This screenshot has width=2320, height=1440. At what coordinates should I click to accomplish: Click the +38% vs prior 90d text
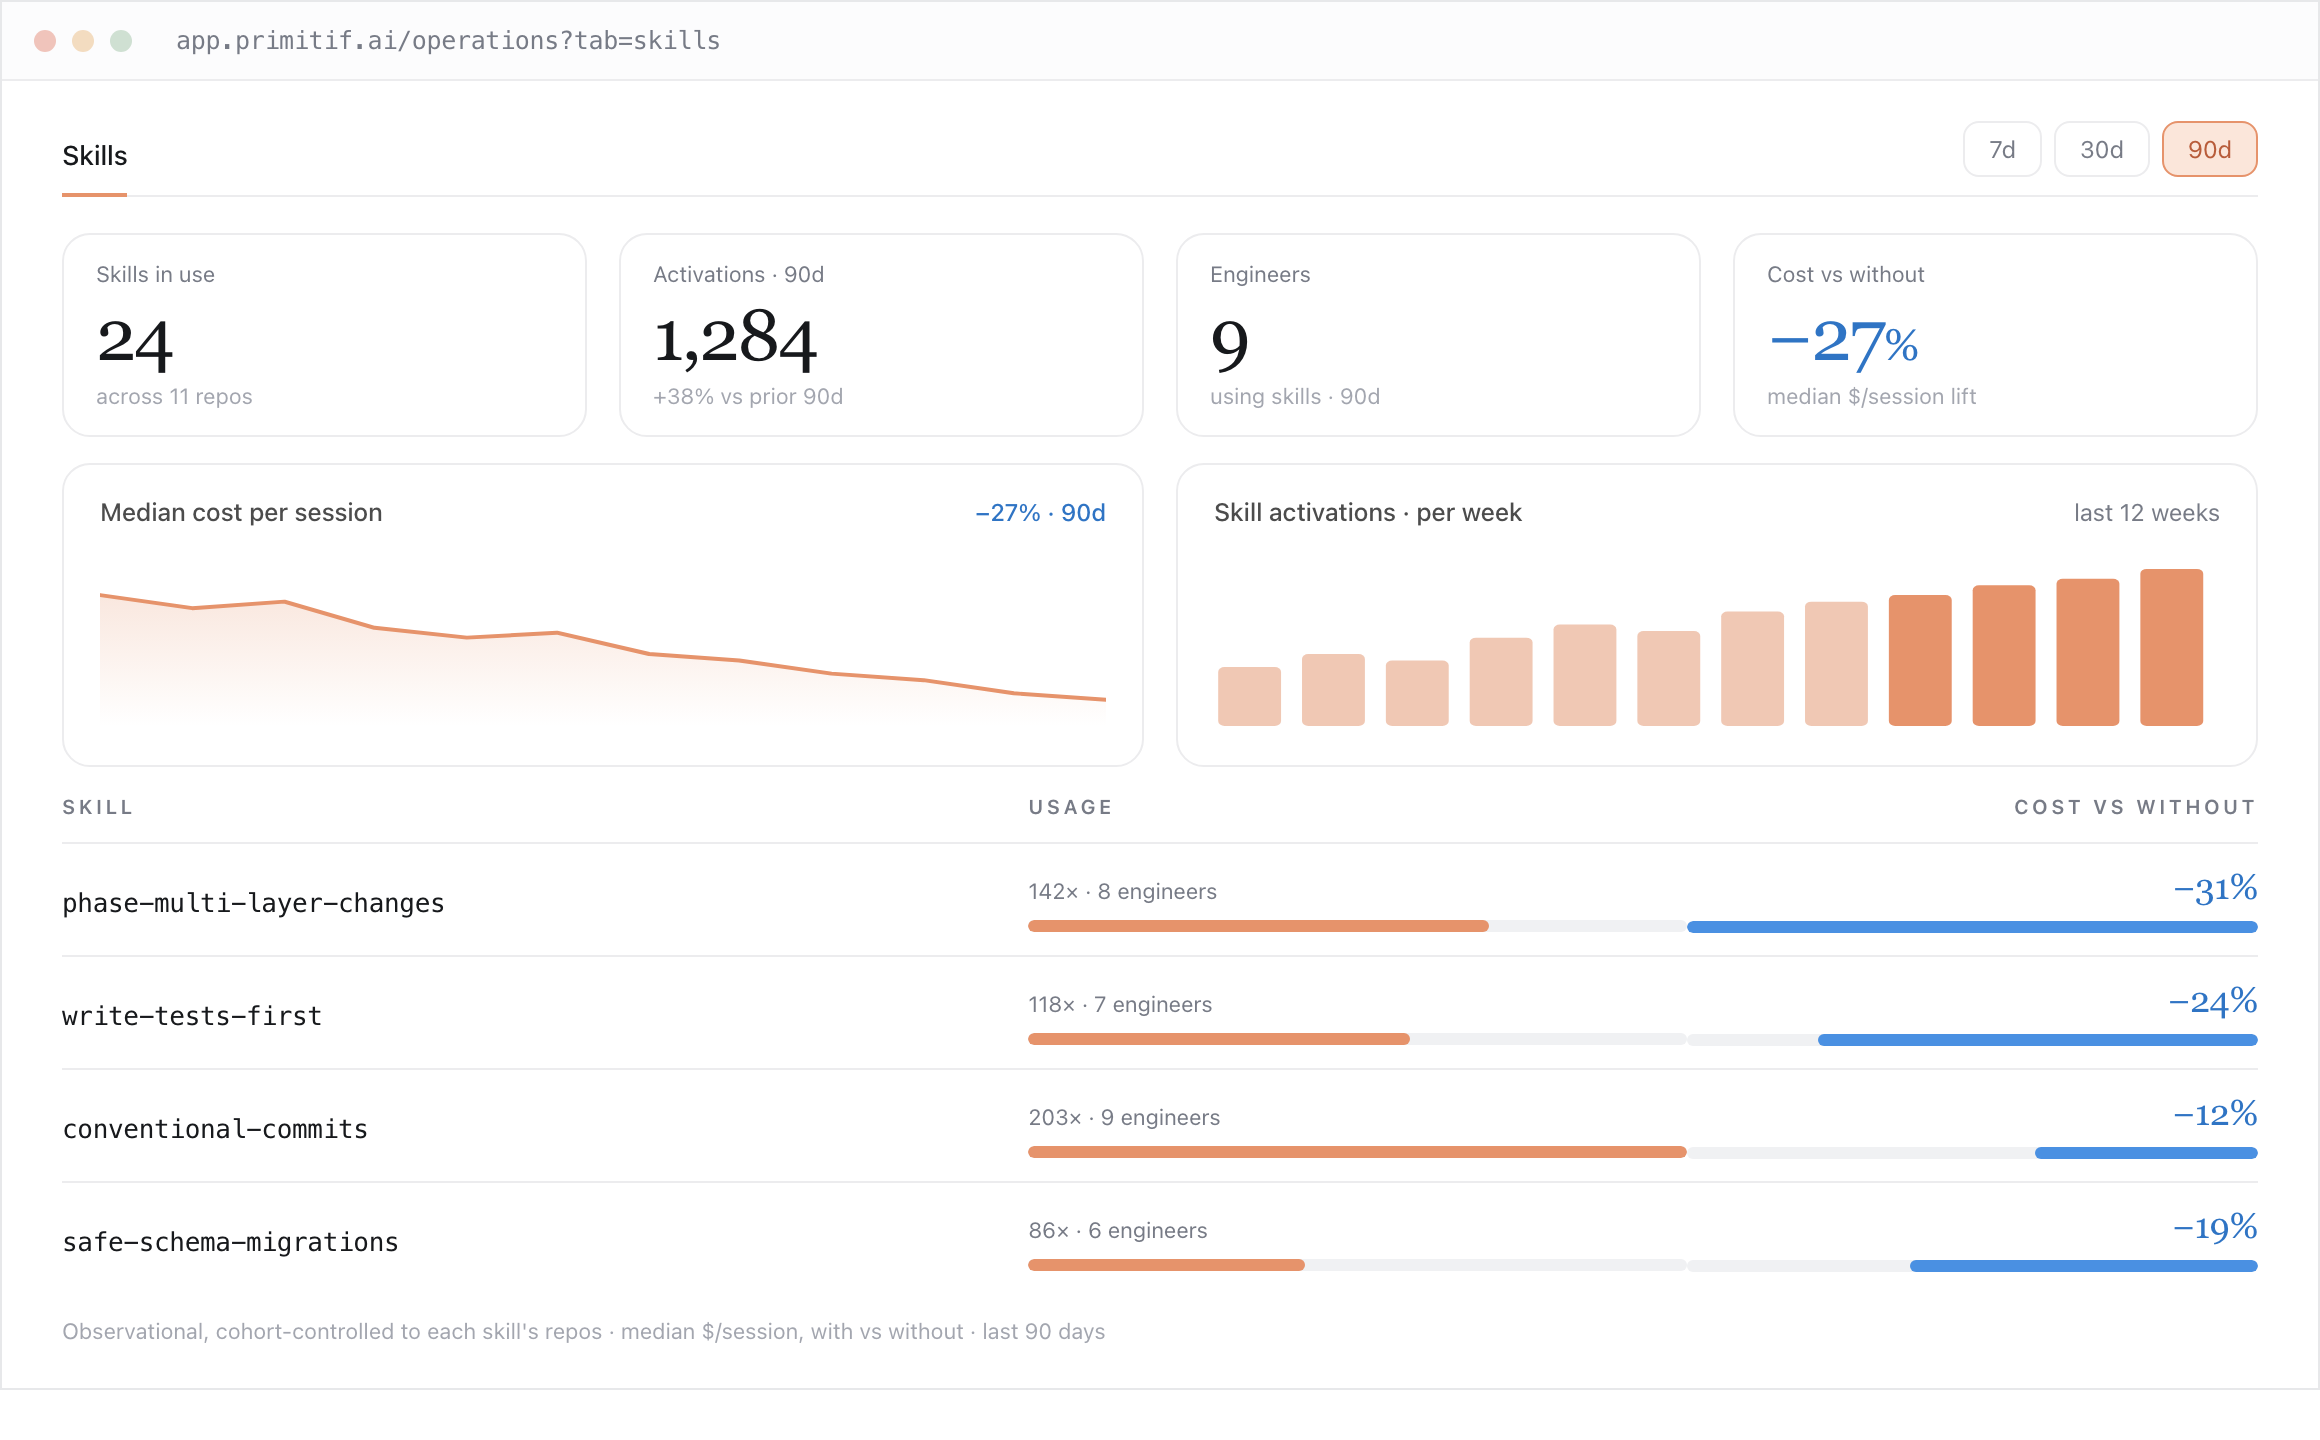click(x=748, y=397)
